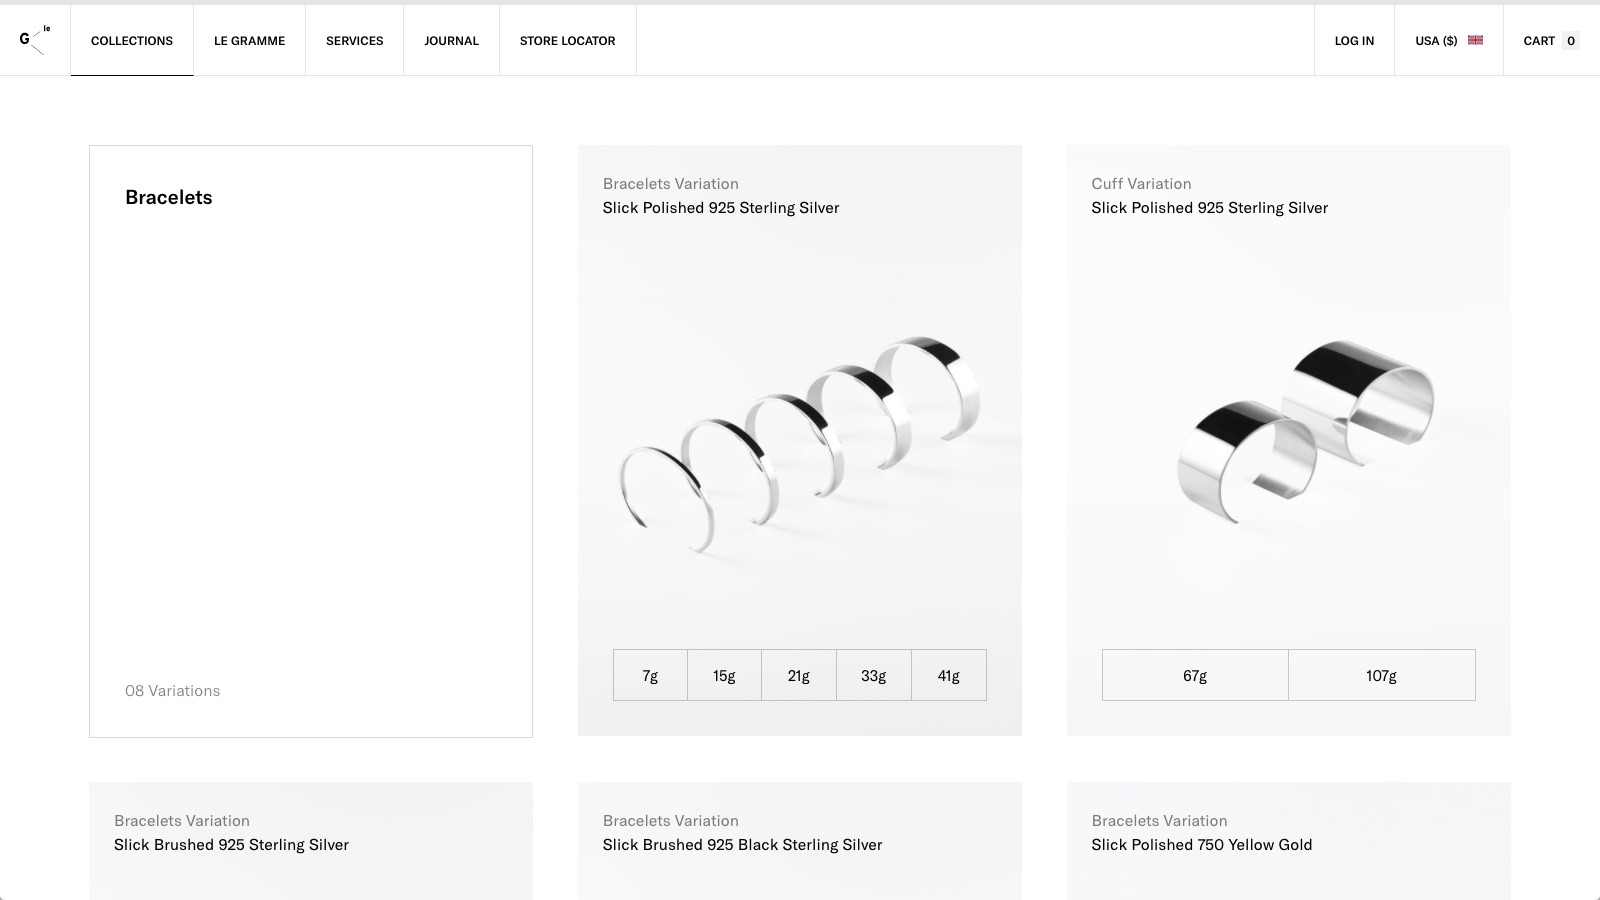The width and height of the screenshot is (1600, 900).
Task: Open the Collections menu
Action: point(132,41)
